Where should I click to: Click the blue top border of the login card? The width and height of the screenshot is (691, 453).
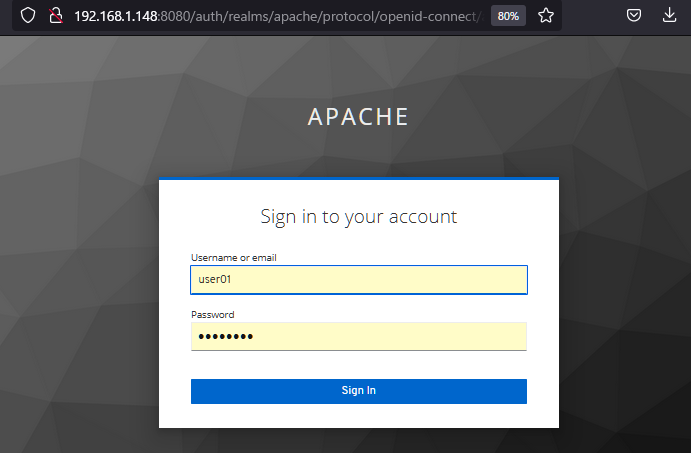click(x=358, y=179)
